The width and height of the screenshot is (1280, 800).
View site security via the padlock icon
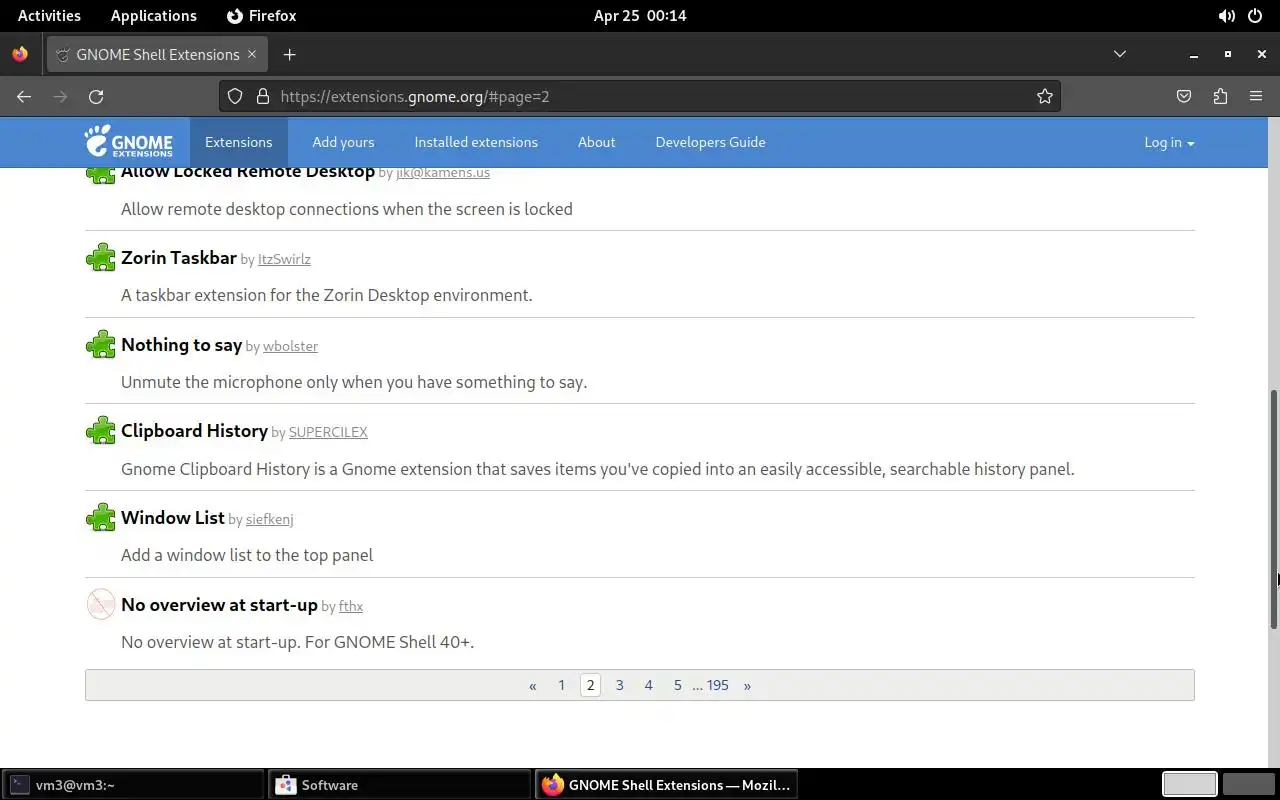tap(263, 96)
